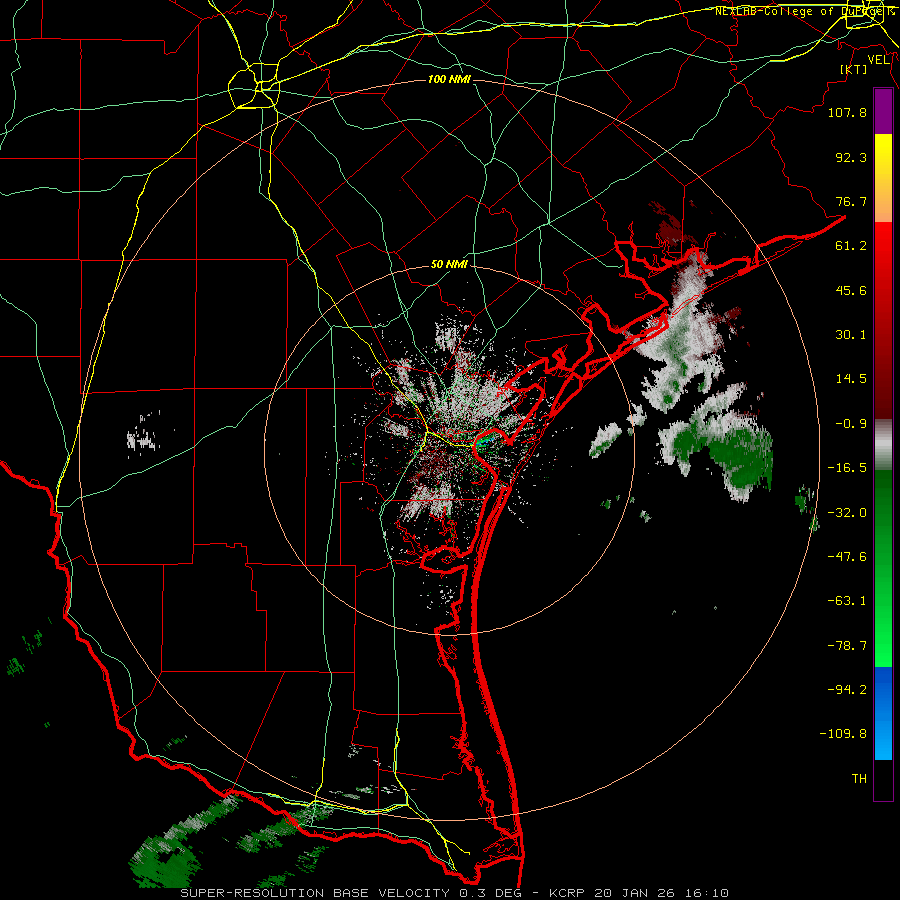Pick the blue segment of the color bar
The height and width of the screenshot is (900, 900).
tap(883, 713)
